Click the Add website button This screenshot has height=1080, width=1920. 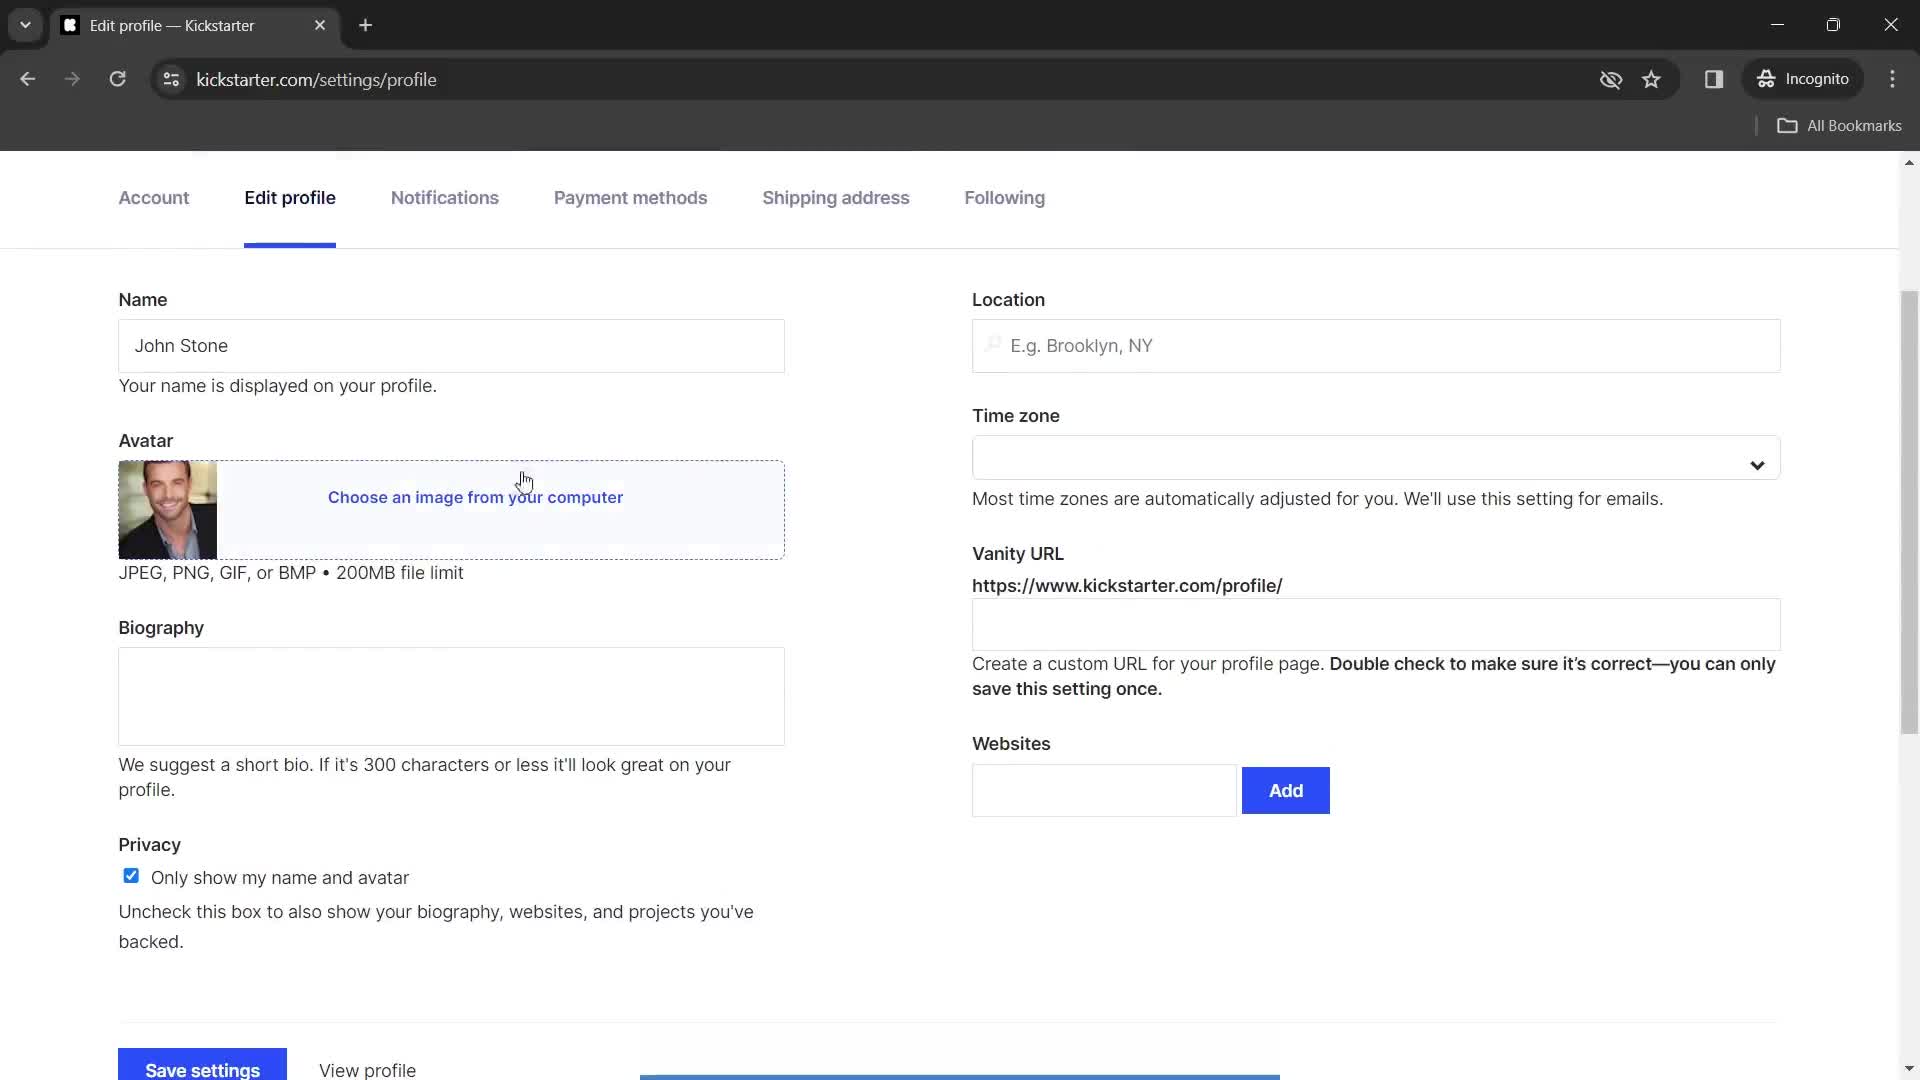point(1286,790)
